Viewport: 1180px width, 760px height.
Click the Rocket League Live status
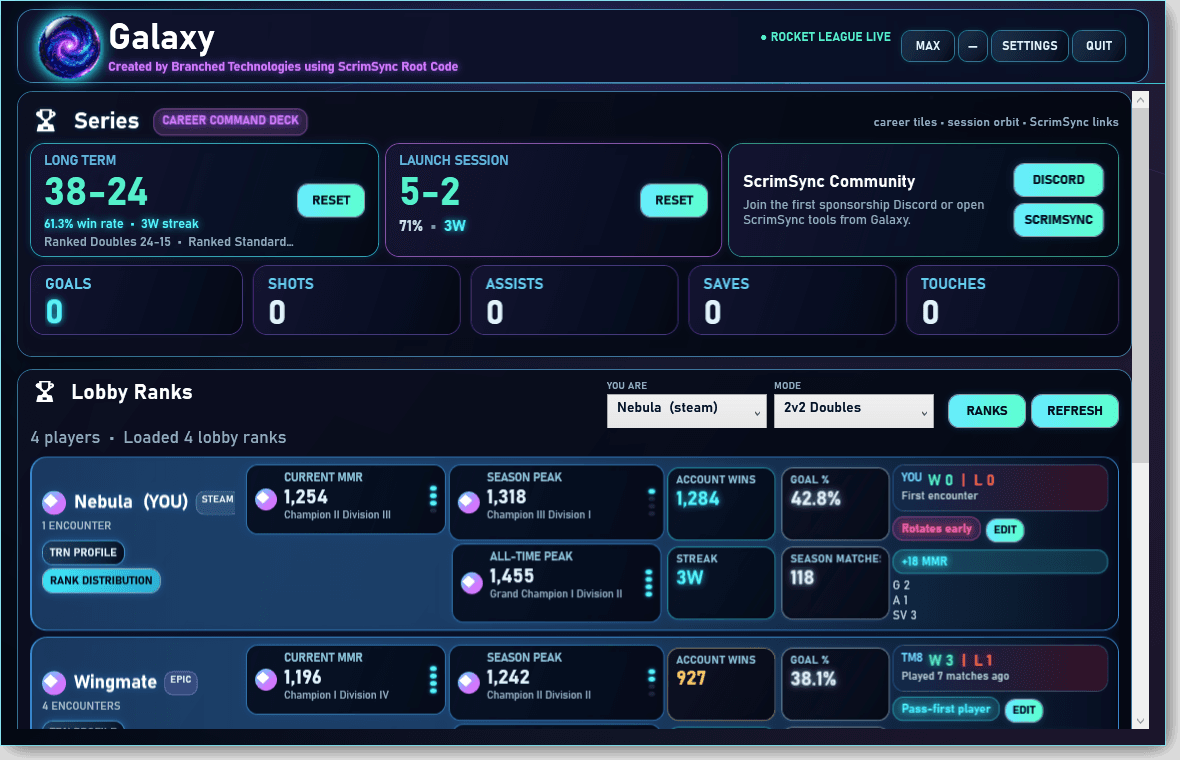pos(826,37)
